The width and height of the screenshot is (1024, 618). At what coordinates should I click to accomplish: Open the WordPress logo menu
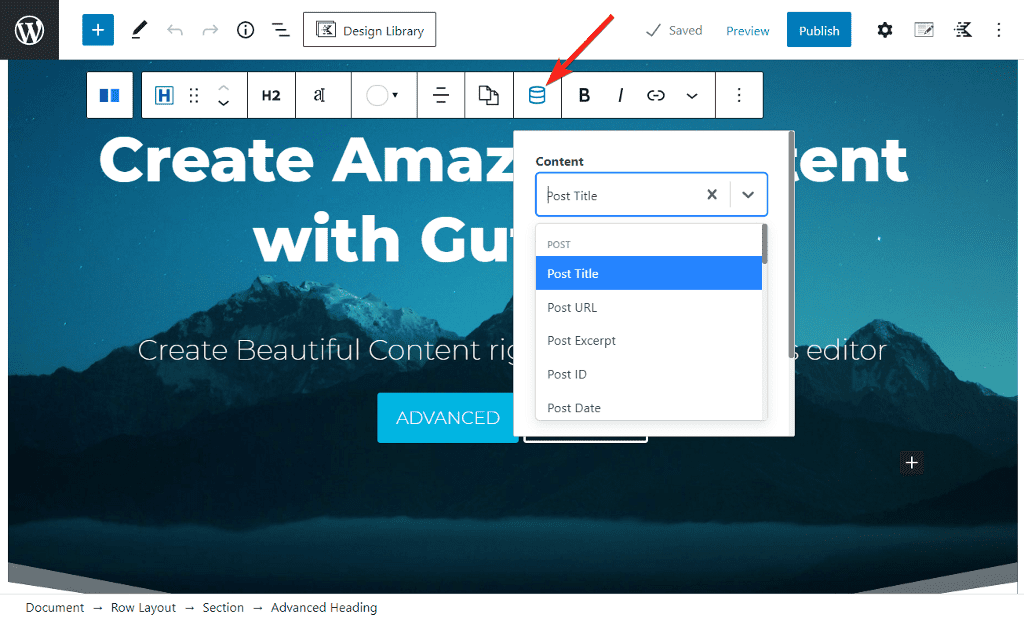tap(29, 30)
